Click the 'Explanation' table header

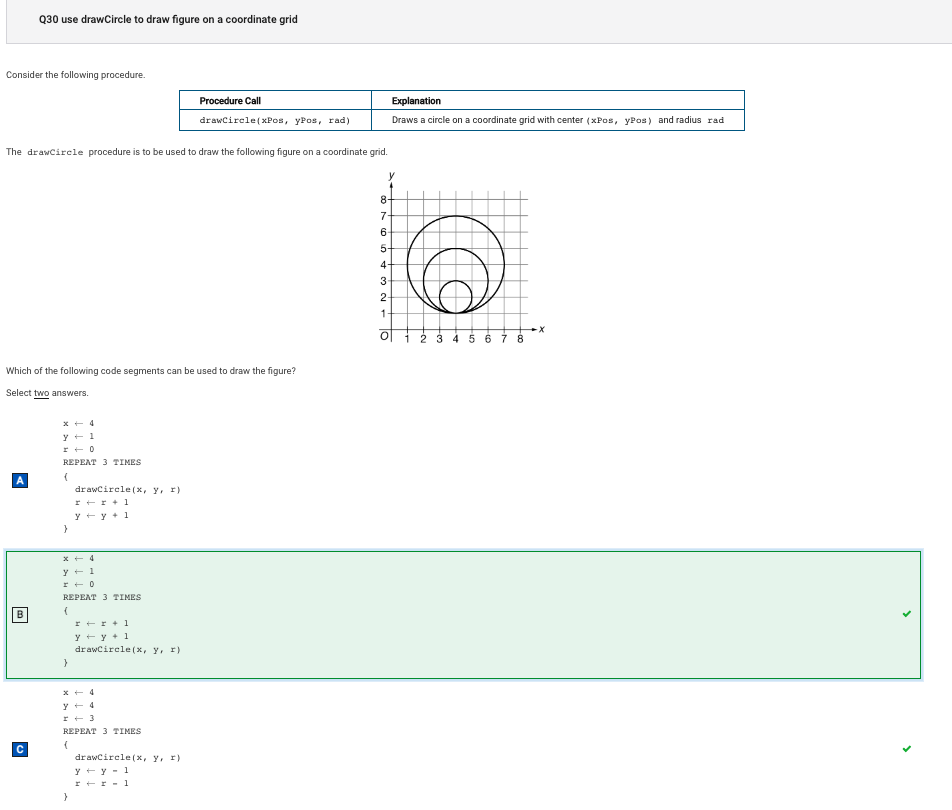416,101
